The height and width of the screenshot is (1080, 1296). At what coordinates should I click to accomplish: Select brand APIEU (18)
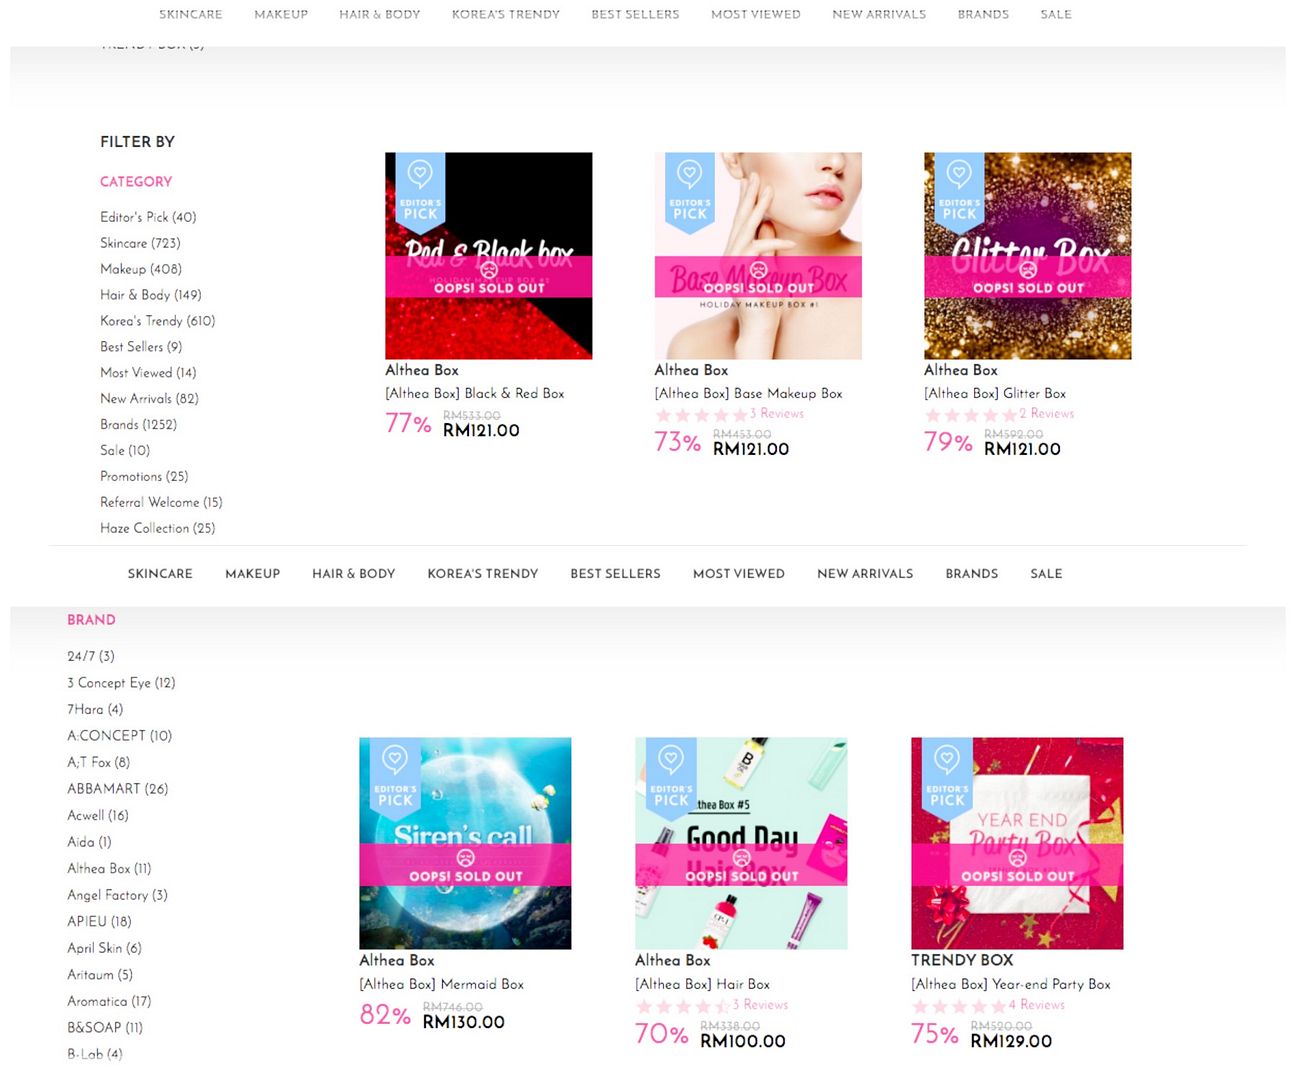click(x=99, y=921)
